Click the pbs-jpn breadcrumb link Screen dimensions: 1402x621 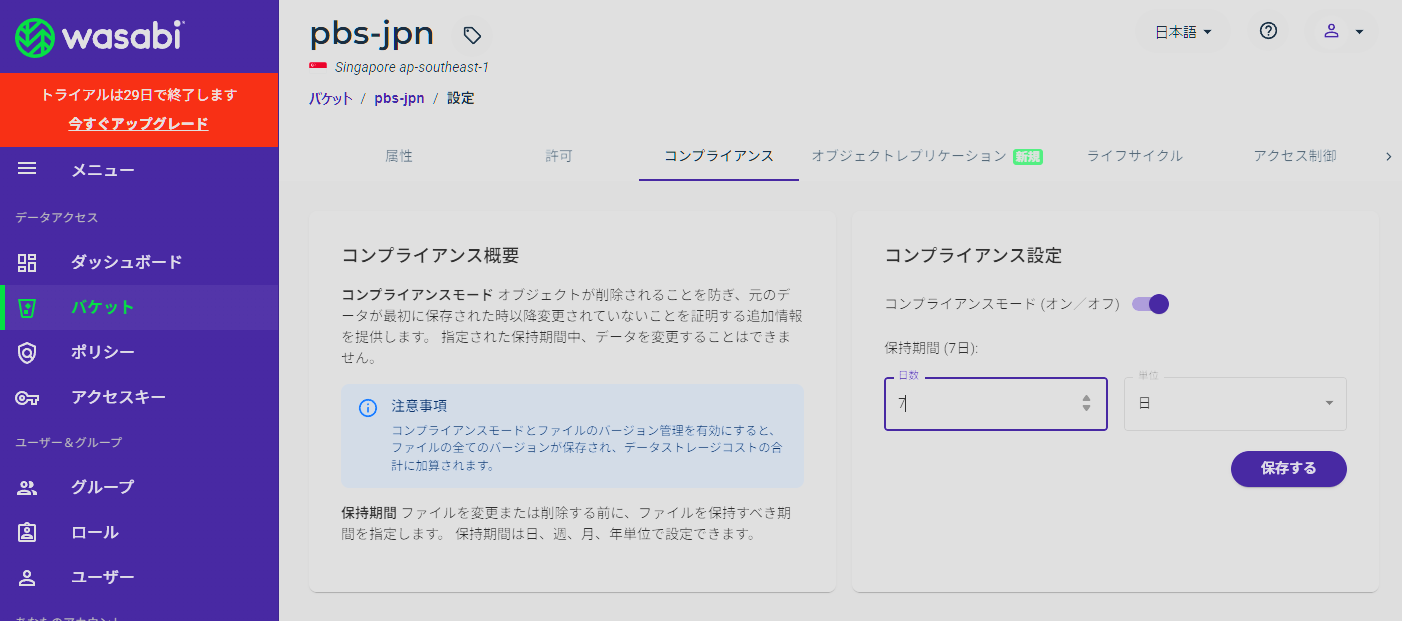point(399,98)
